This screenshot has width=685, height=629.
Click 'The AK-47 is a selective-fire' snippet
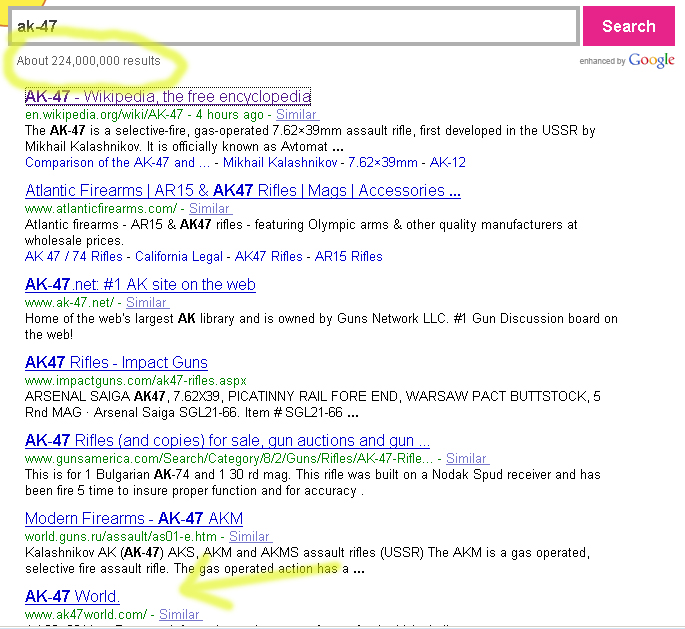tap(310, 138)
